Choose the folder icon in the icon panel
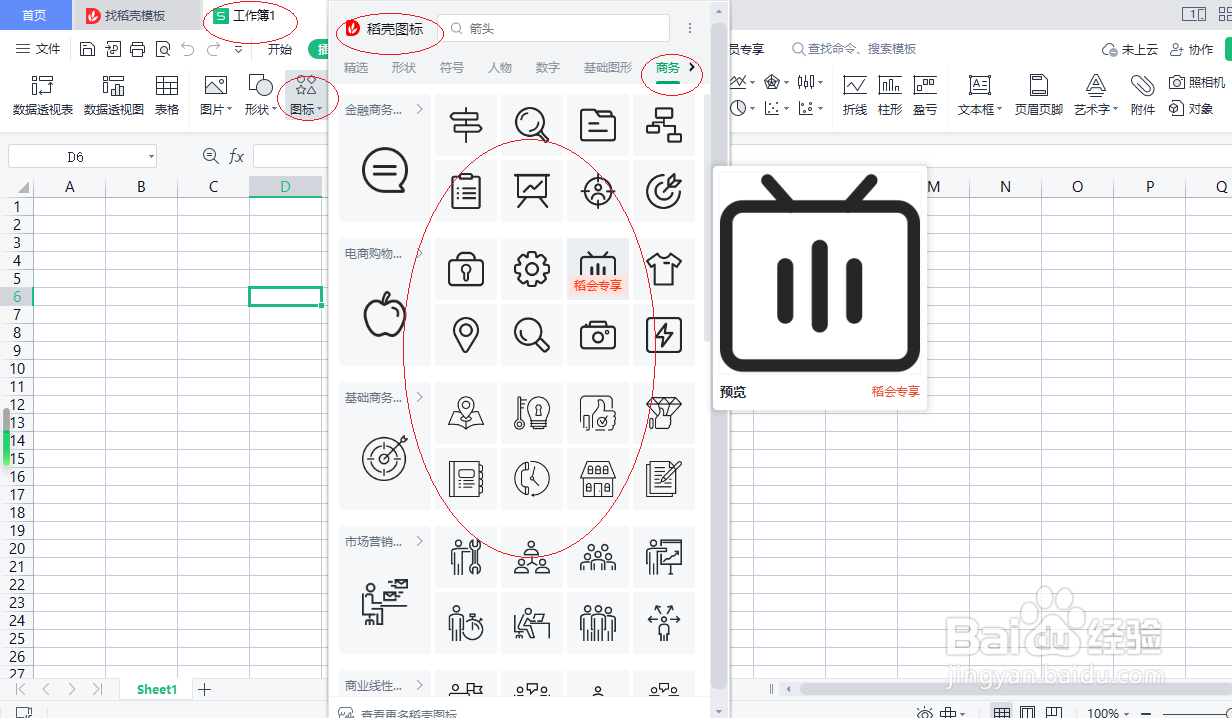The height and width of the screenshot is (718, 1232). pos(598,125)
